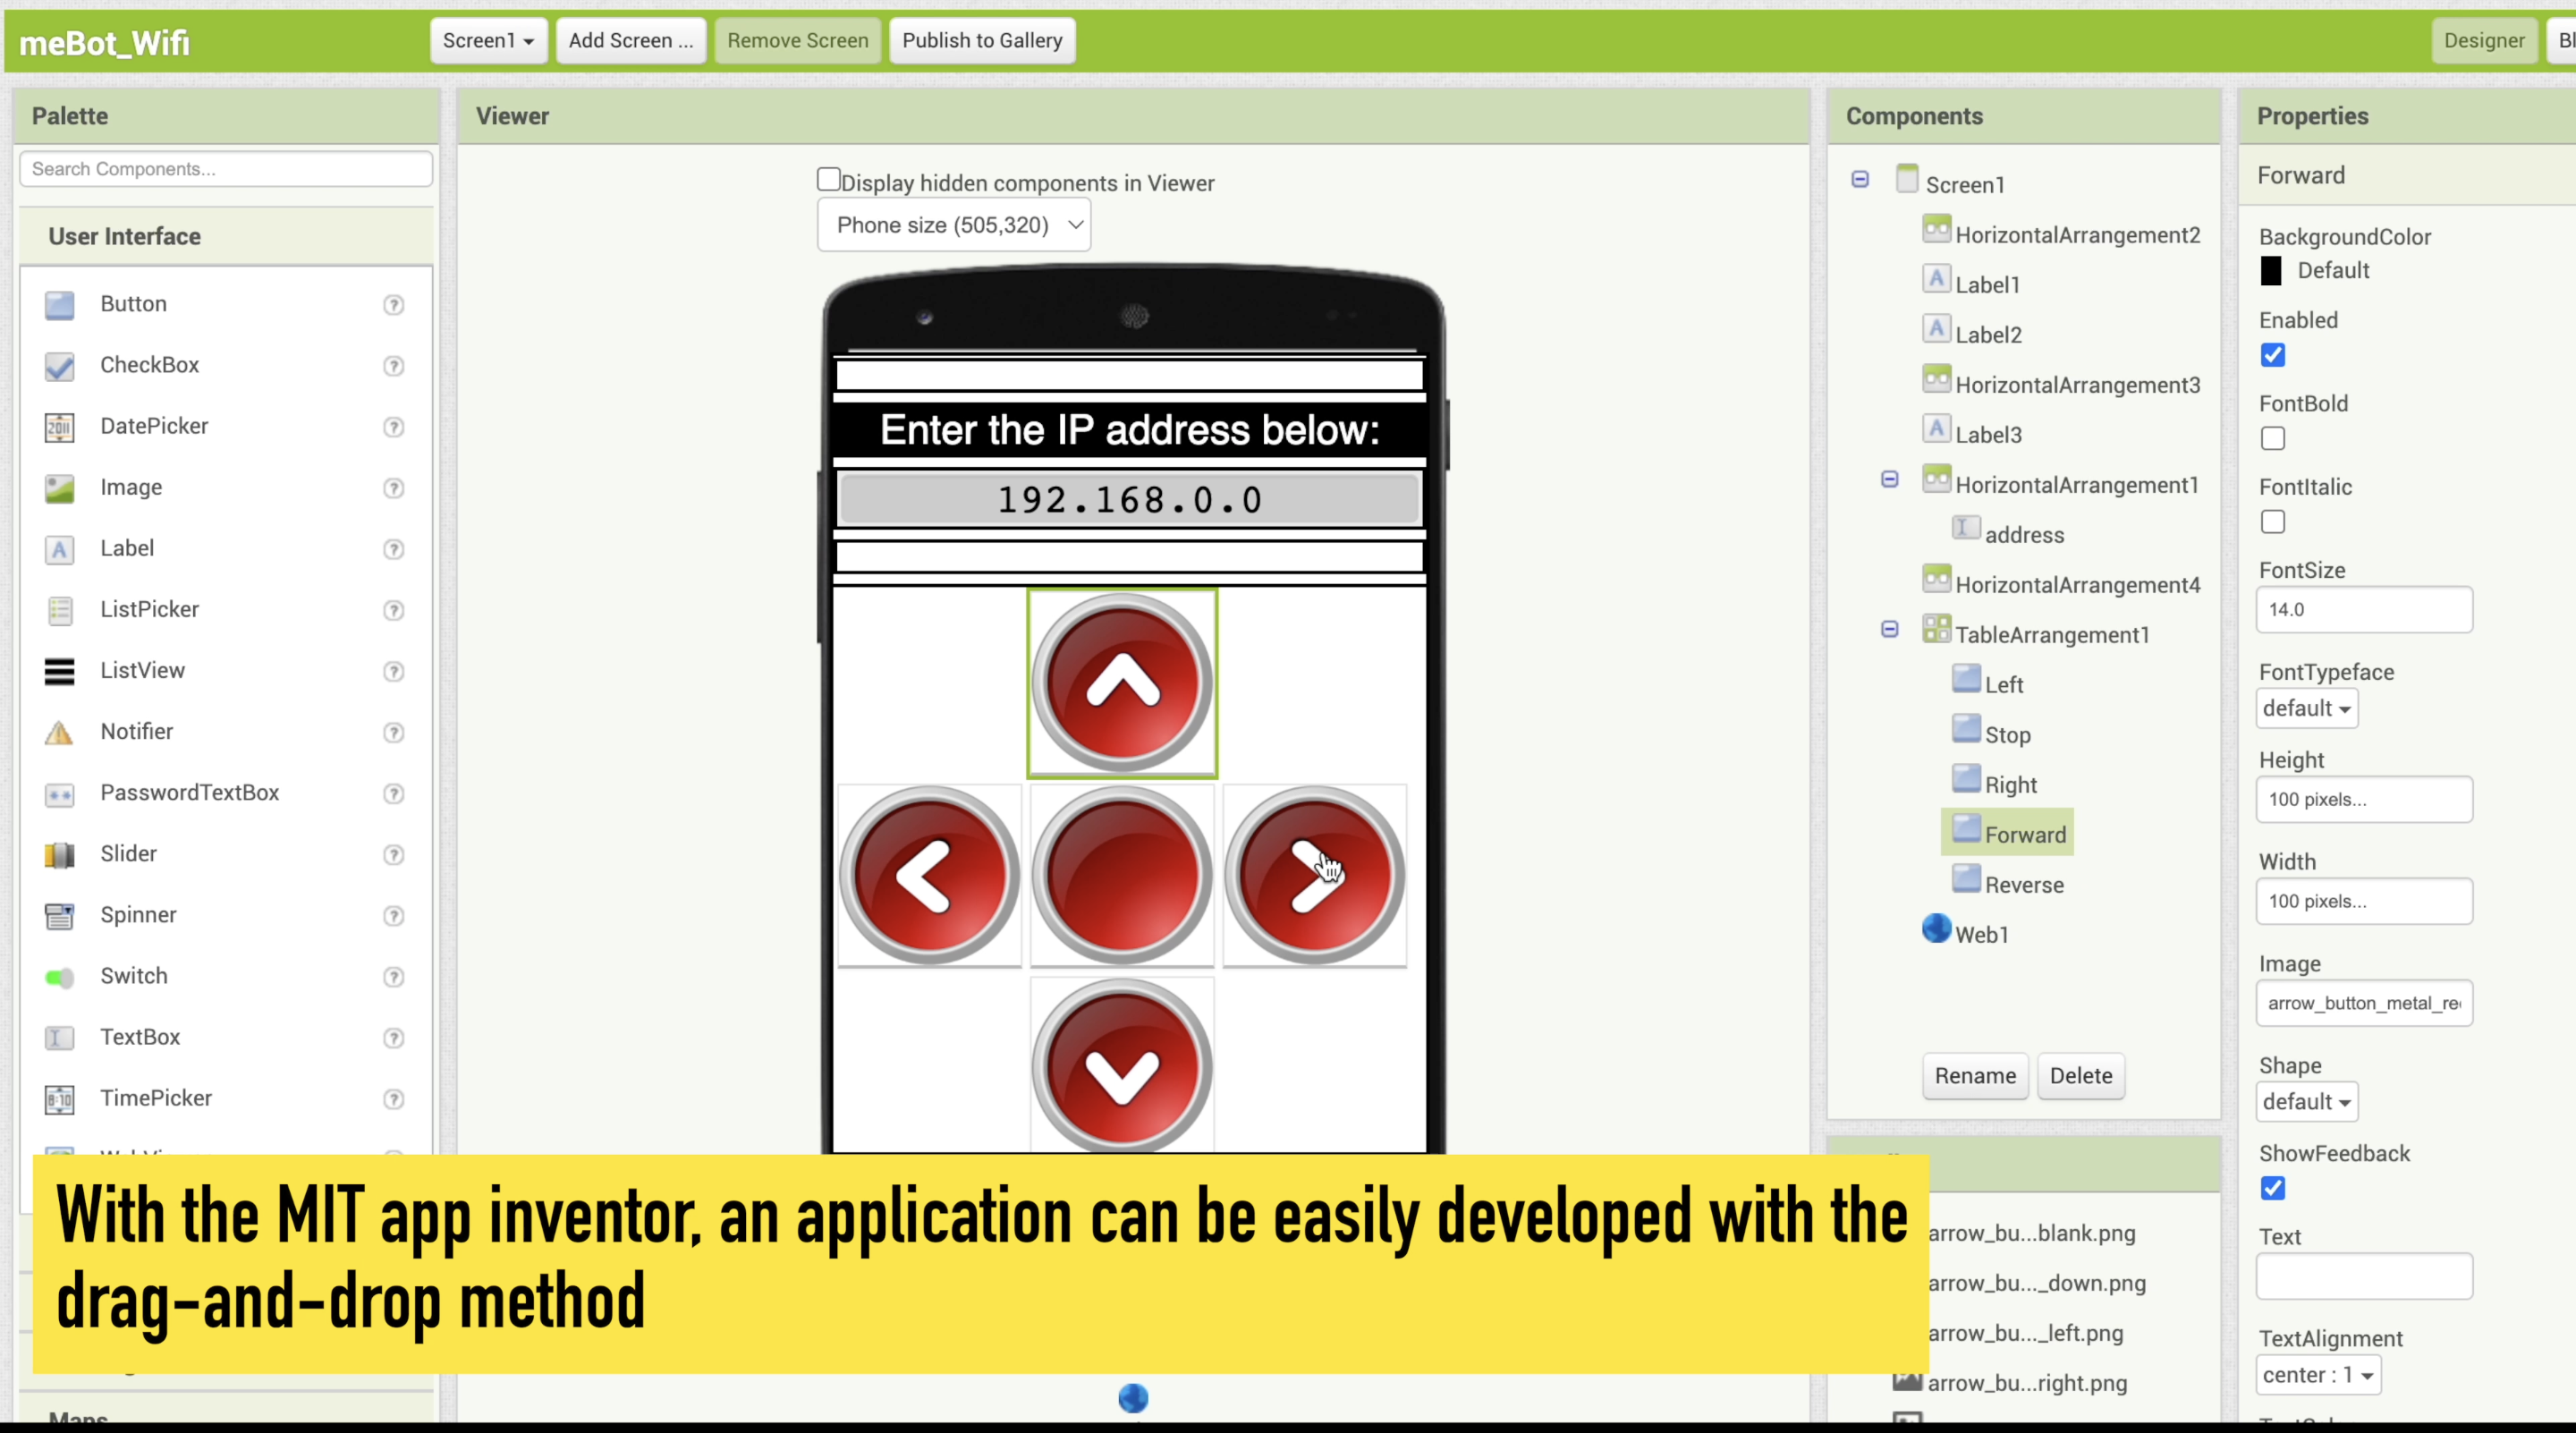Click the Rename button in Components panel

click(1974, 1075)
